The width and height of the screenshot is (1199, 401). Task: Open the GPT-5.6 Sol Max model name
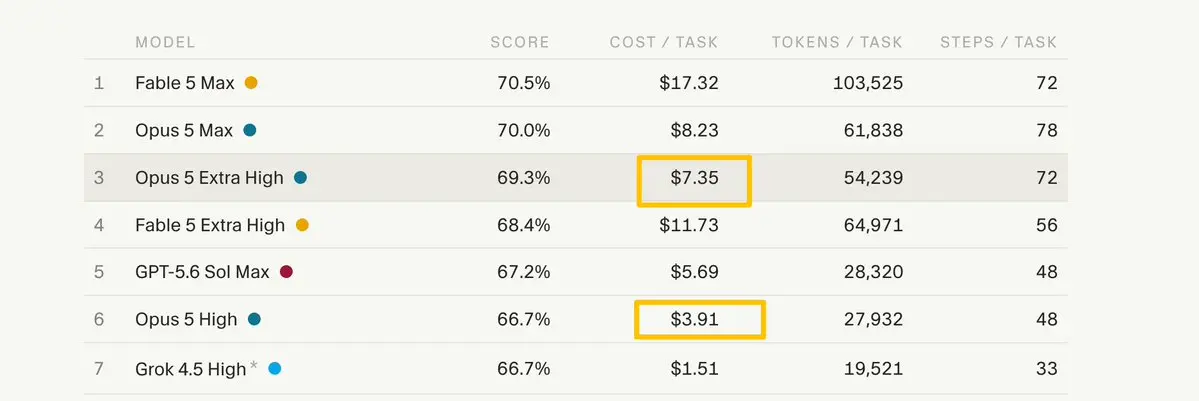(203, 272)
